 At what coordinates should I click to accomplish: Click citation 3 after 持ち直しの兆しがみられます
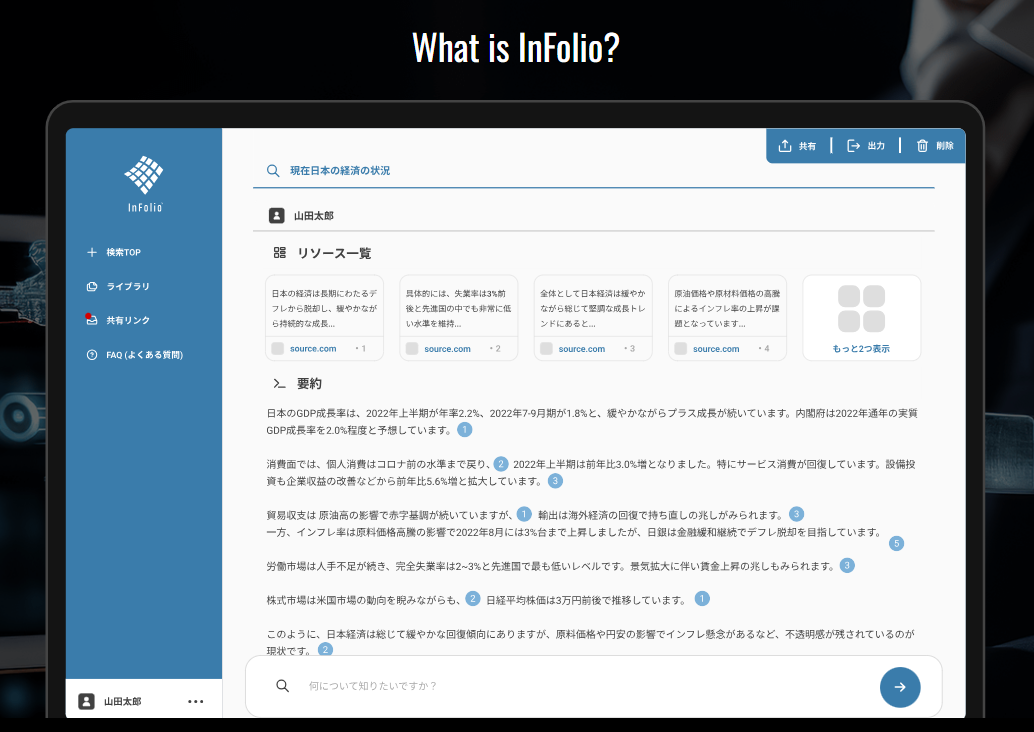point(797,514)
